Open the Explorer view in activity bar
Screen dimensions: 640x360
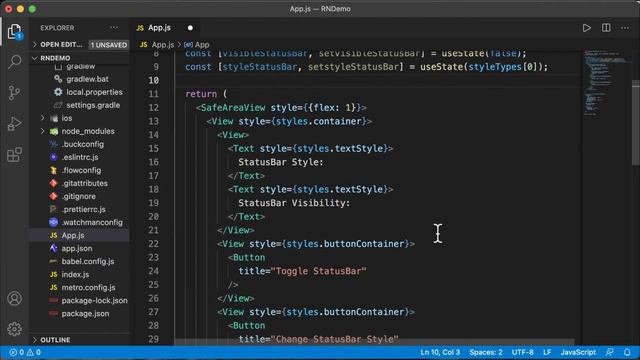tap(14, 31)
